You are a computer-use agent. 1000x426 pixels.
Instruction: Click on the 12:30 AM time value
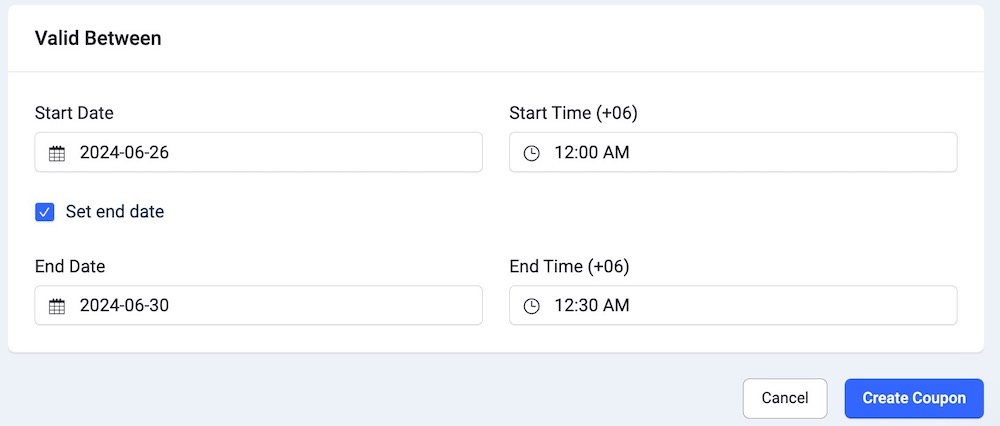[x=592, y=306]
